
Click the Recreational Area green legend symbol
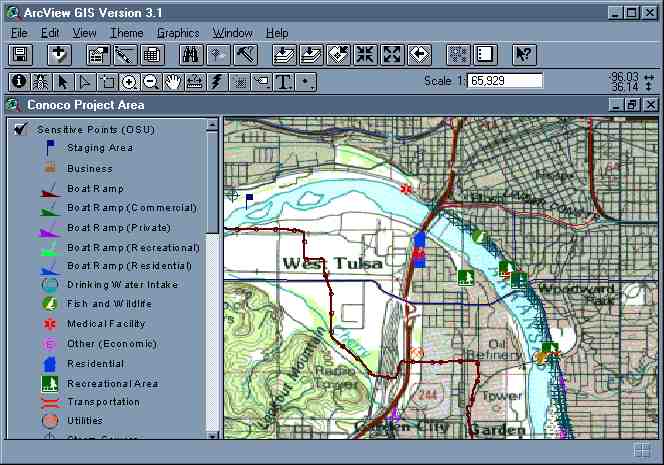pyautogui.click(x=50, y=384)
